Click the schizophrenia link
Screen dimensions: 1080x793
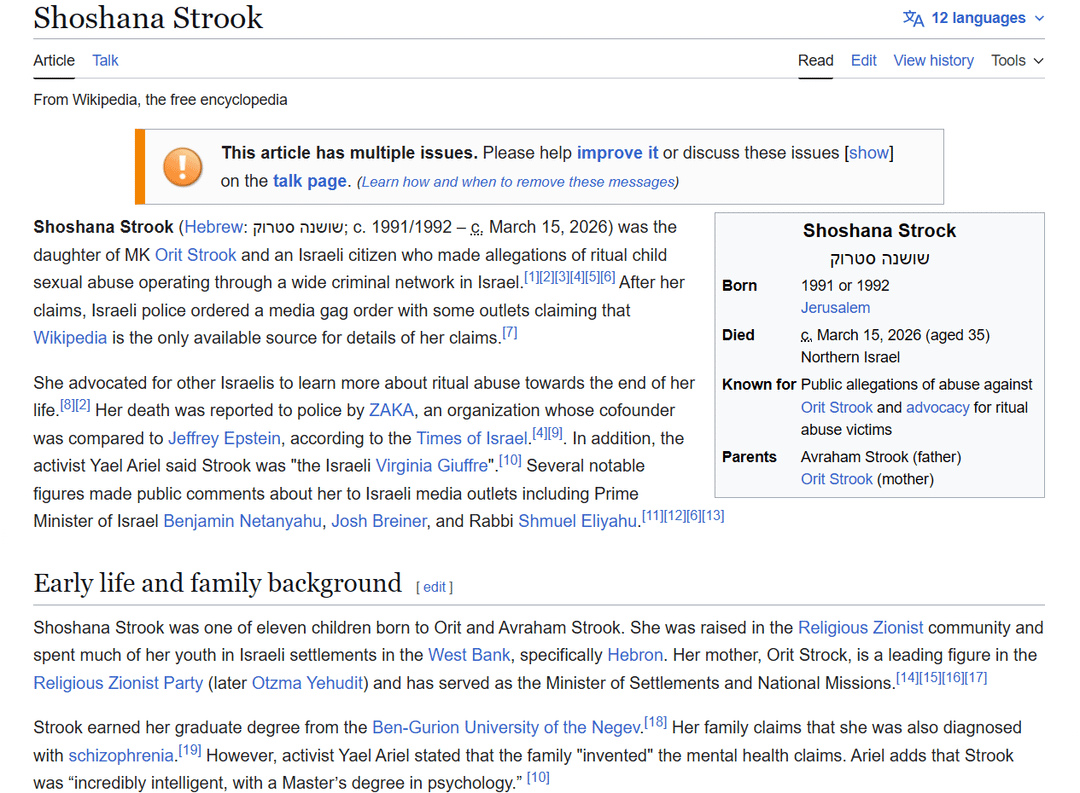click(120, 755)
